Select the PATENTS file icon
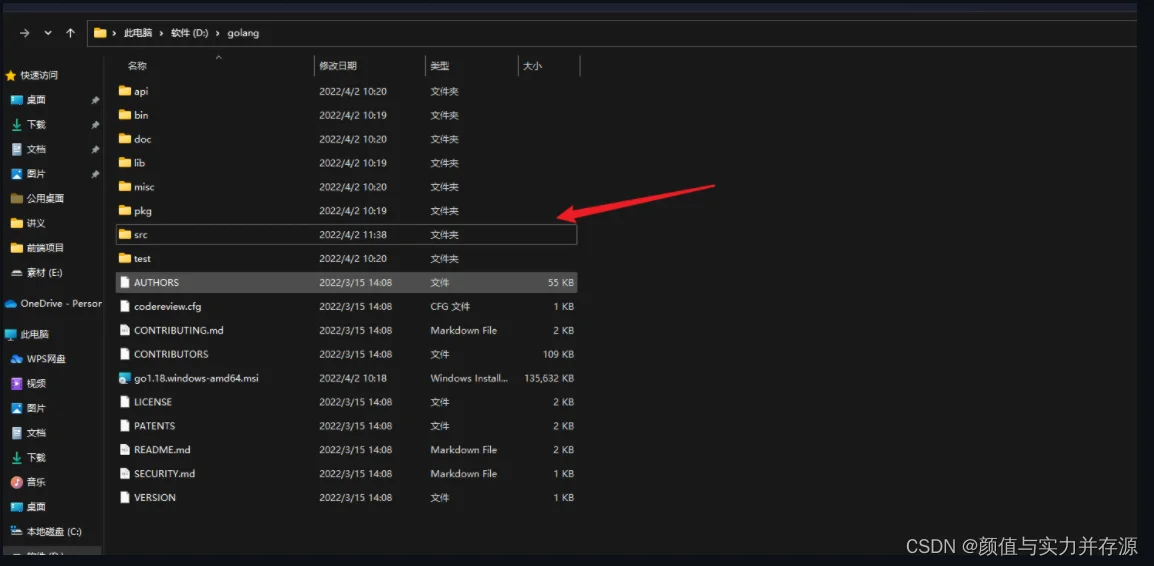 coord(124,425)
